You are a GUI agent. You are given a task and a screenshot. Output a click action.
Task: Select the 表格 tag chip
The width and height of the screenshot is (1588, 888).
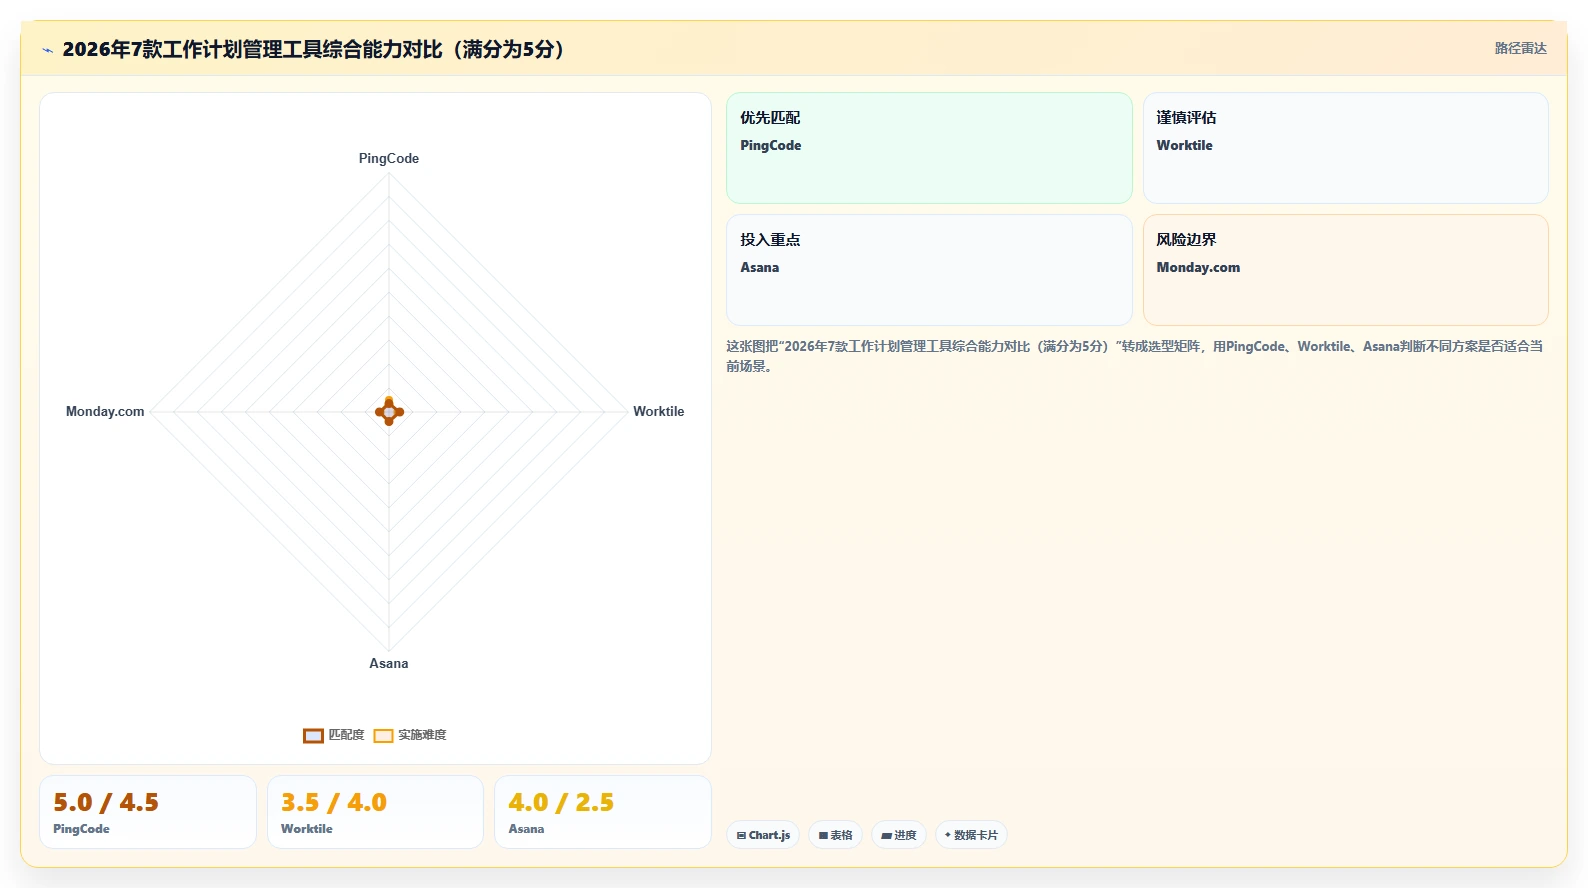click(x=835, y=835)
